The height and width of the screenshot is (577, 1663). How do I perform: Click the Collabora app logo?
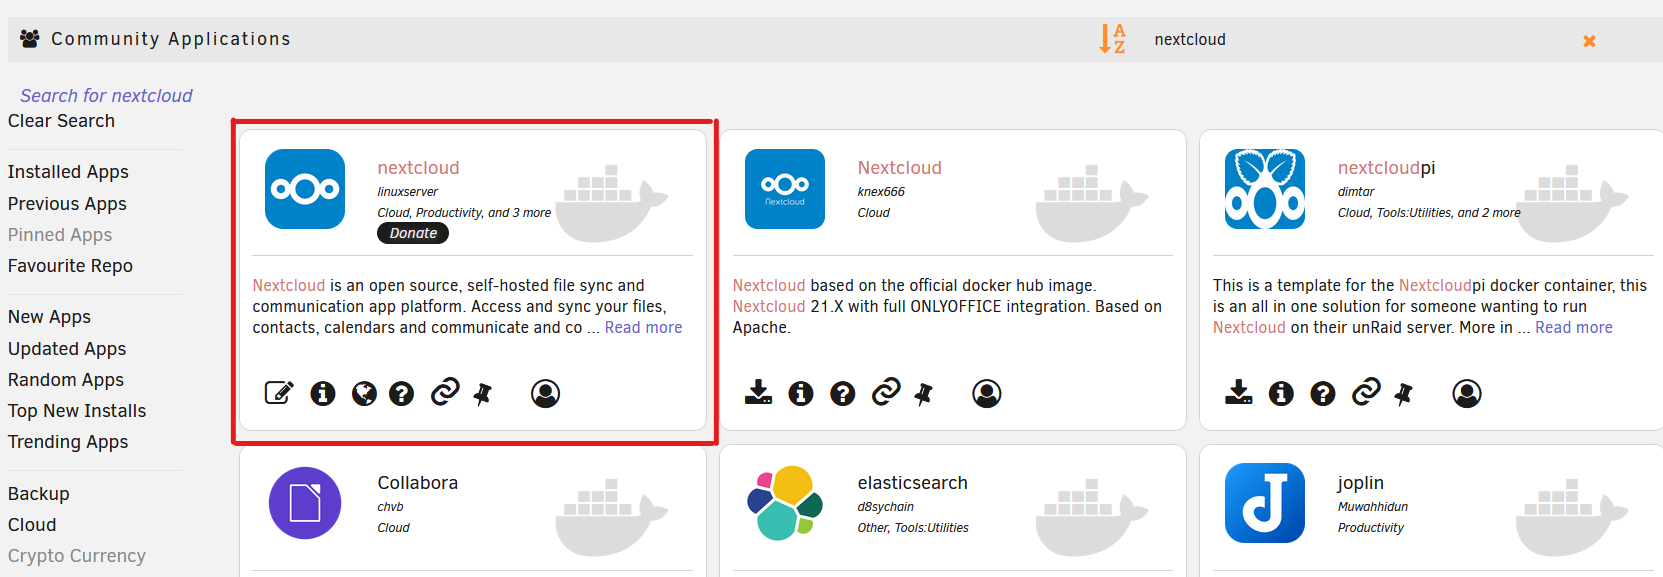(305, 503)
